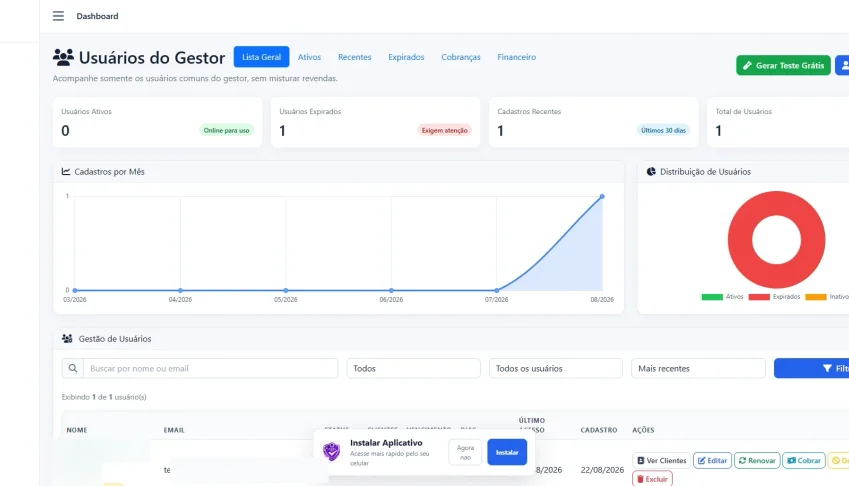Click the Online para uso badge

[x=226, y=130]
